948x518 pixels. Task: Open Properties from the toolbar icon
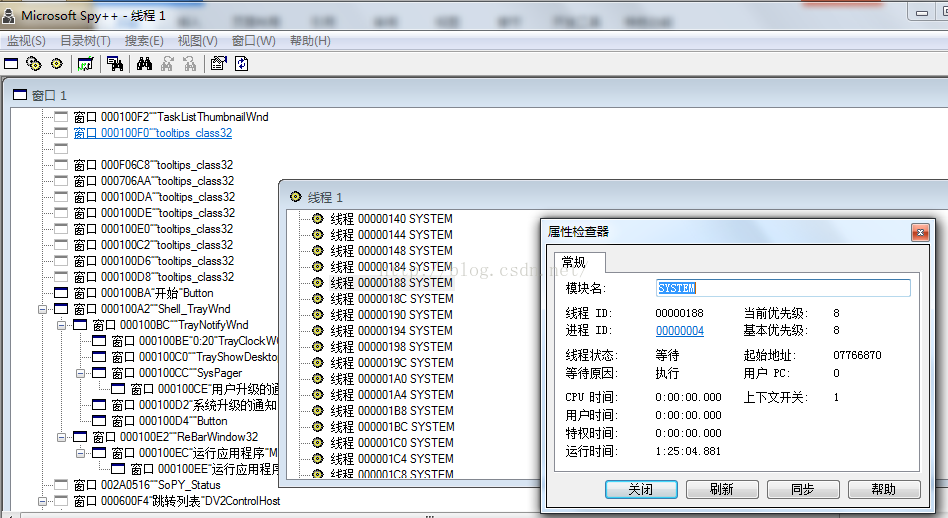(218, 63)
